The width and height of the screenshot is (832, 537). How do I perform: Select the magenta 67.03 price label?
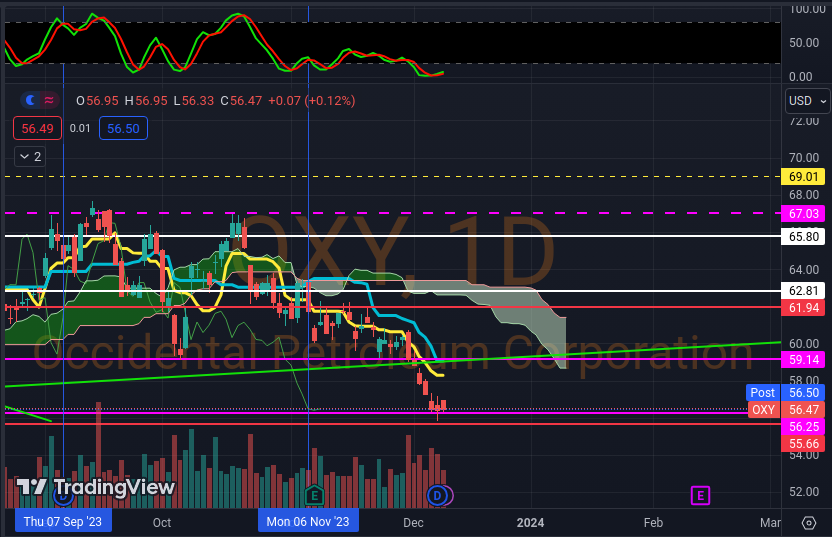(804, 214)
